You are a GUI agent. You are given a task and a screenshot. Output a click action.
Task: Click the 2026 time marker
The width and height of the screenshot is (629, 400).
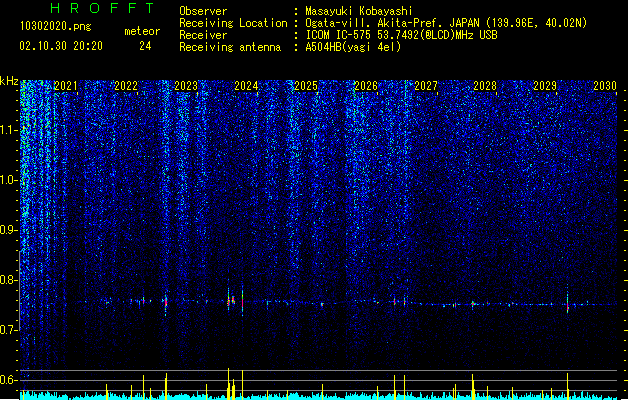pos(366,86)
